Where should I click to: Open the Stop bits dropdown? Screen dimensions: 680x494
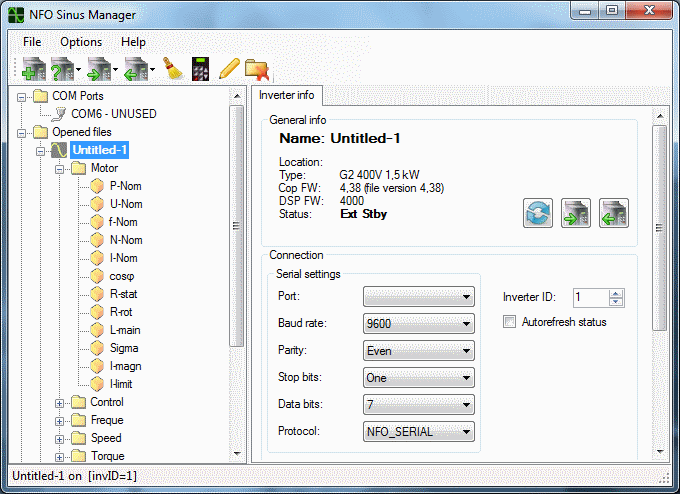point(418,378)
